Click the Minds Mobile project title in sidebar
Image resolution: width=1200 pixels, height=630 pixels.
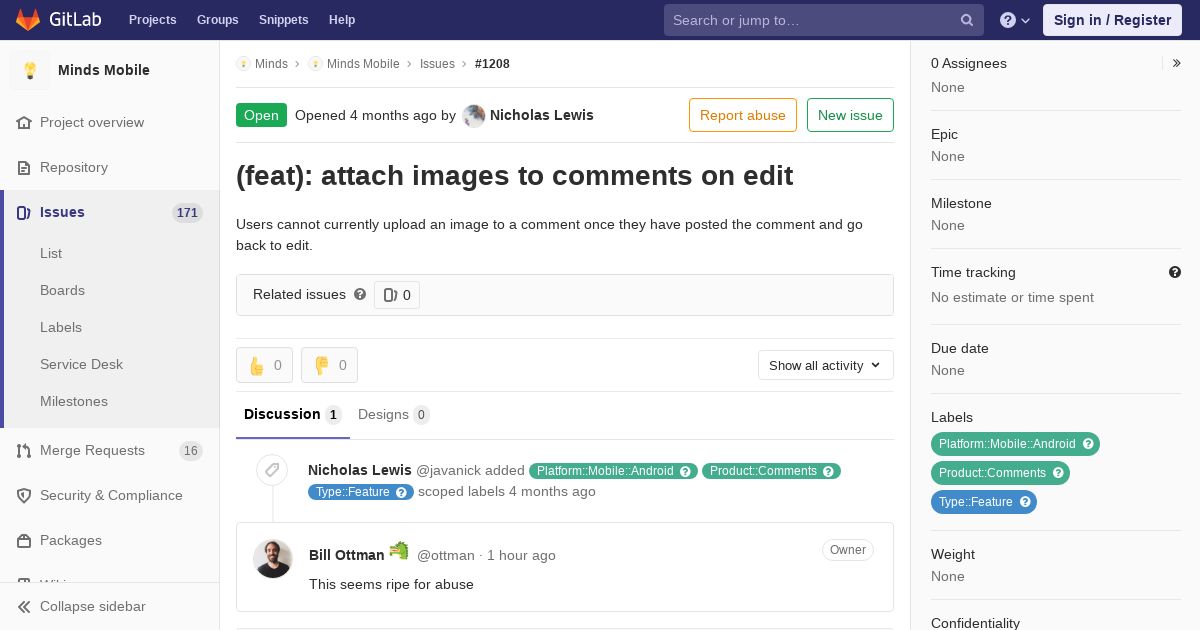[x=104, y=70]
